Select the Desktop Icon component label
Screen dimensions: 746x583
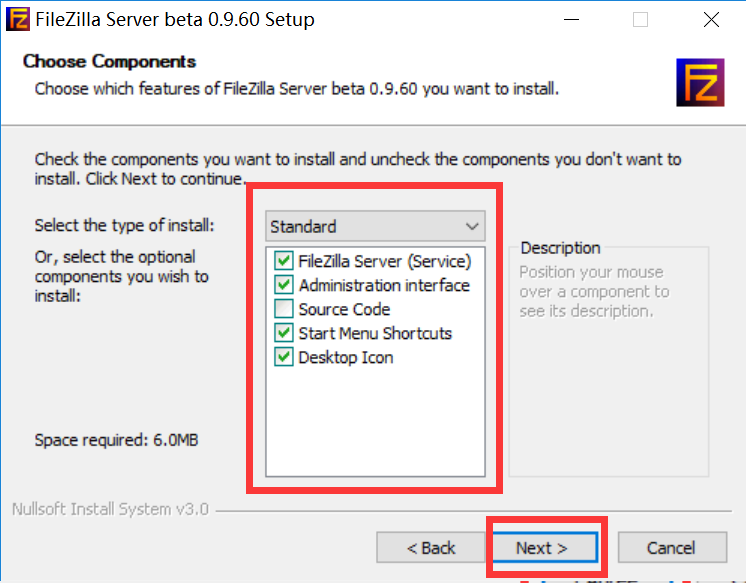click(x=345, y=357)
